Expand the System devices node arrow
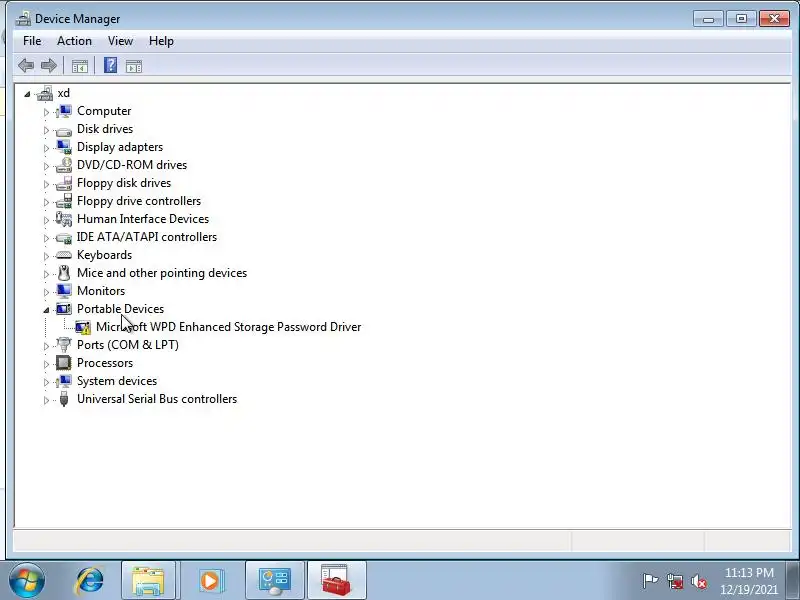The height and width of the screenshot is (600, 800). point(46,382)
